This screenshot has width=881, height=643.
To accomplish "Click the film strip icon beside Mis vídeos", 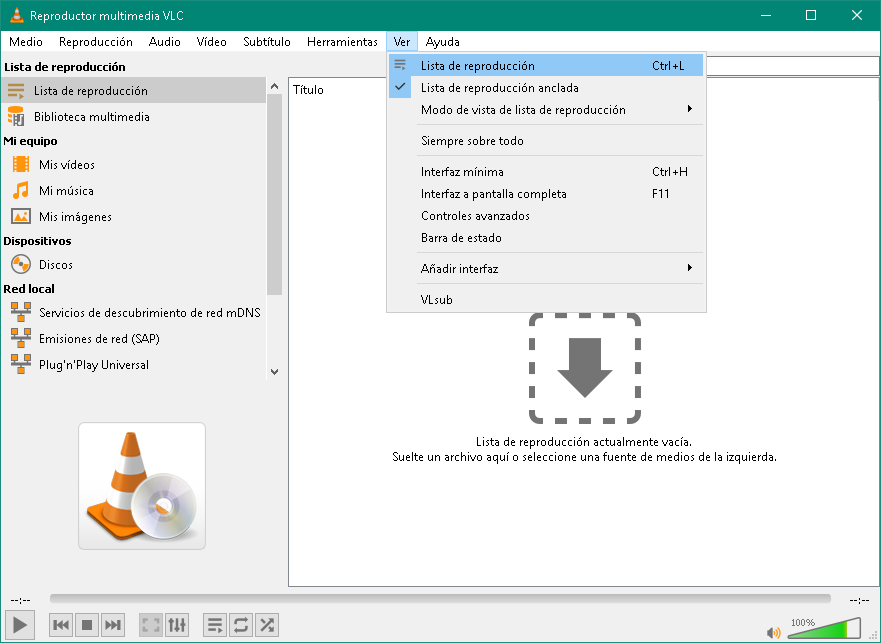I will click(x=21, y=164).
